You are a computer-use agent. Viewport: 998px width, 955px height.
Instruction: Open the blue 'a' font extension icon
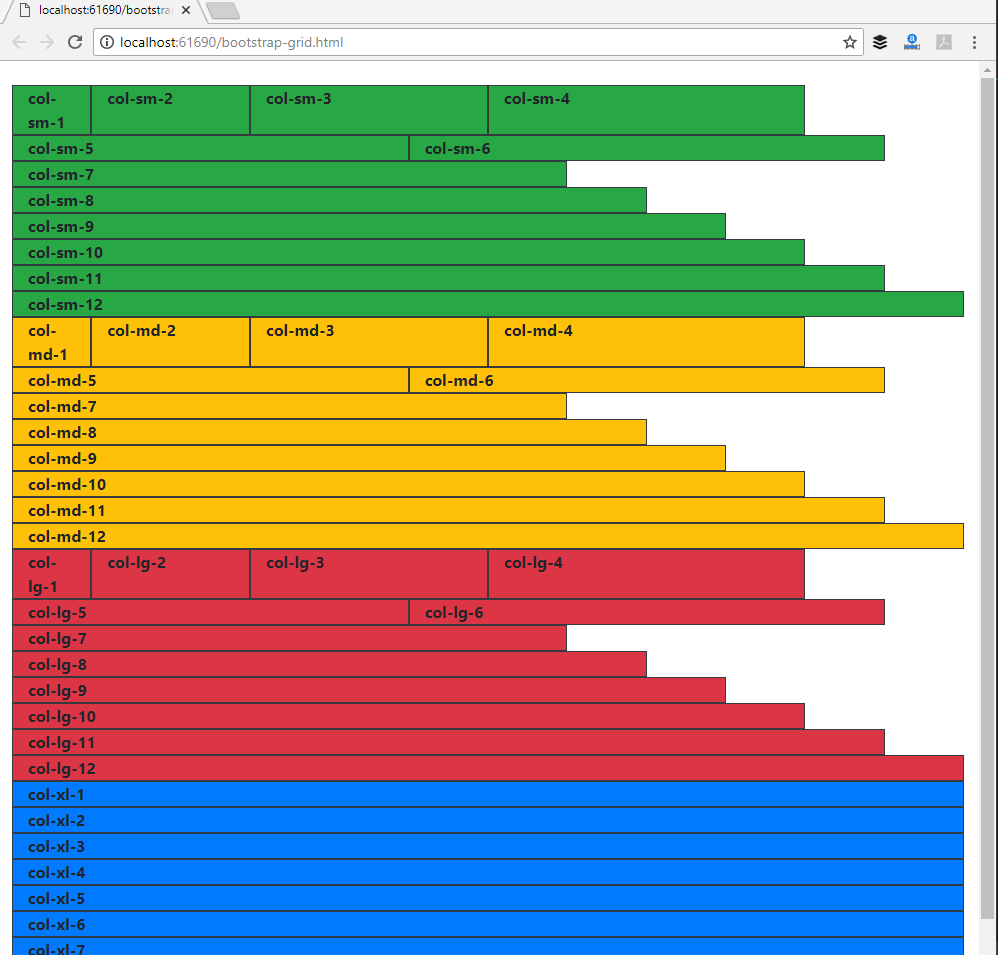pos(911,42)
